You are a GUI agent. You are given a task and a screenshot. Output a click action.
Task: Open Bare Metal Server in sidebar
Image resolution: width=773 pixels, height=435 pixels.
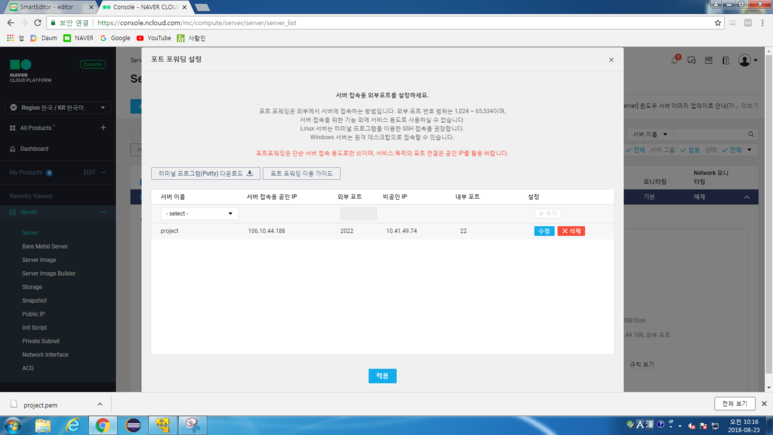(45, 246)
